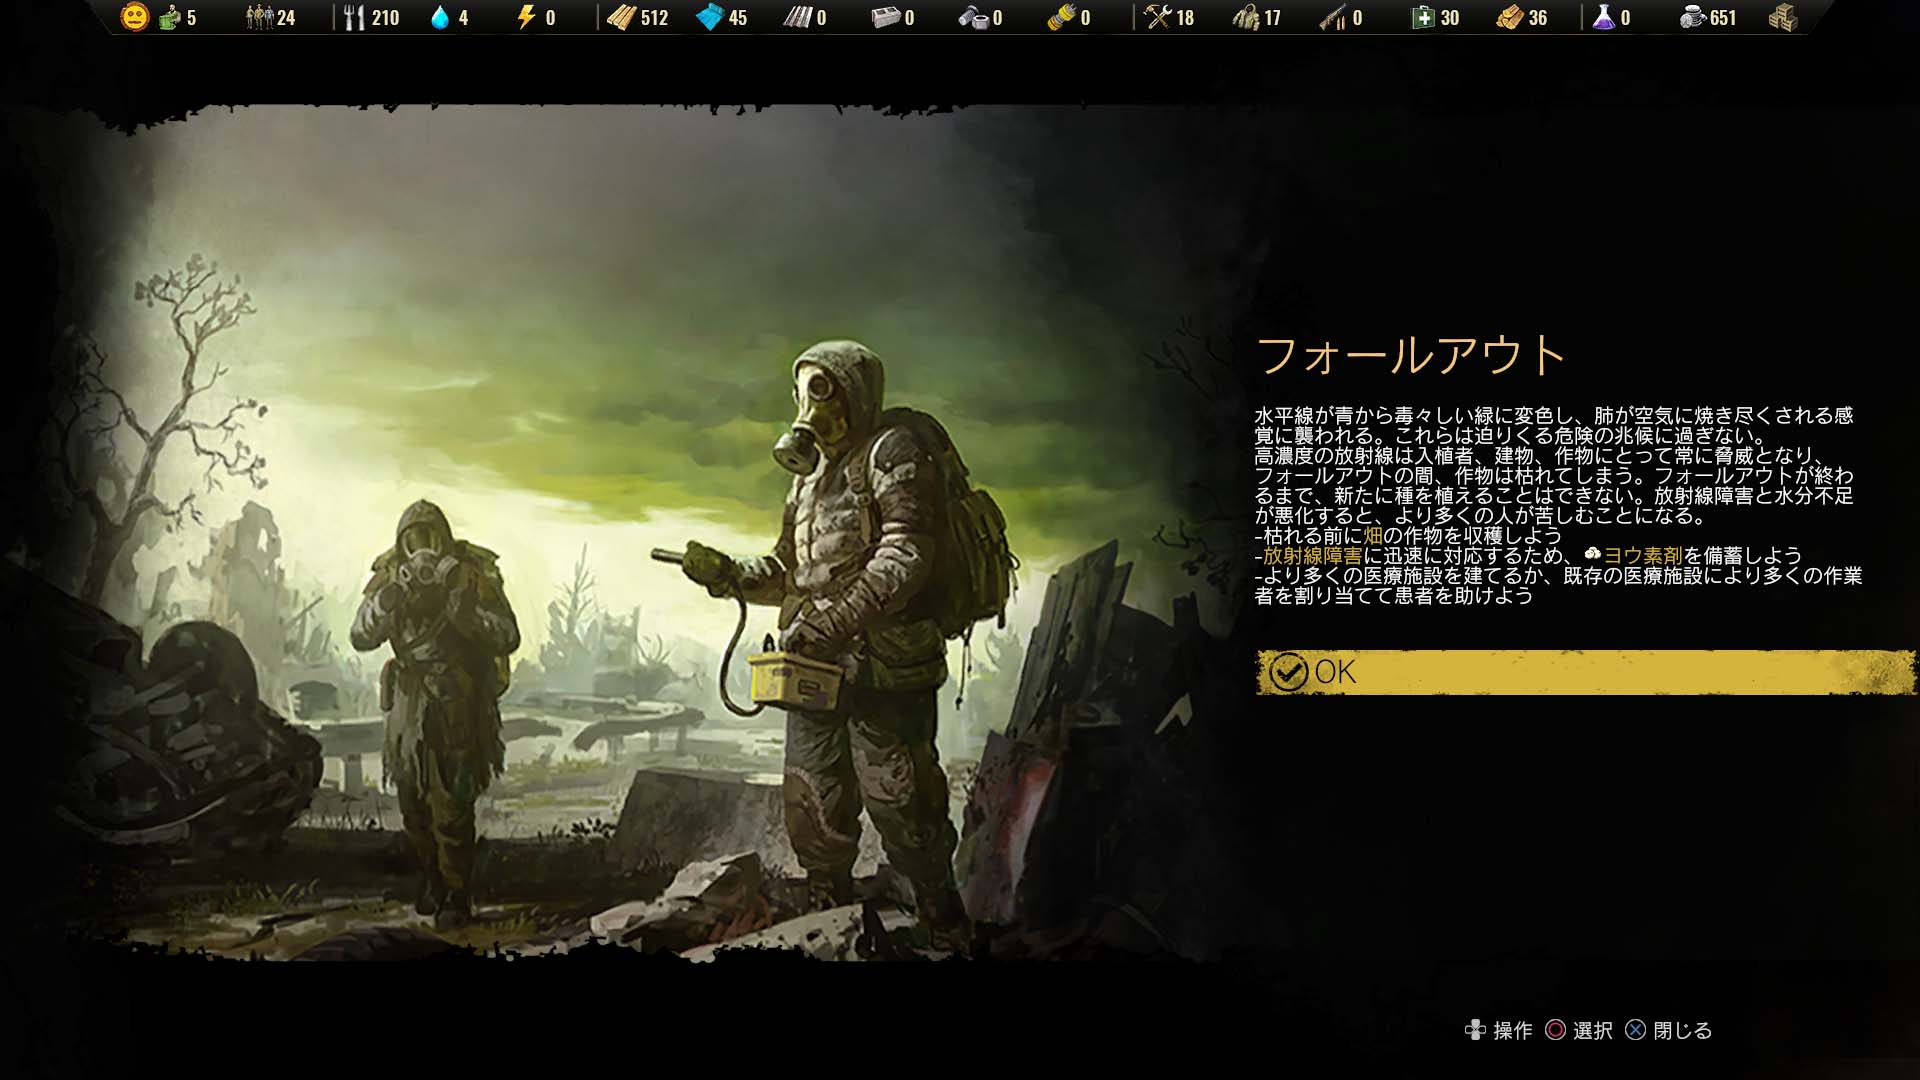Click the storage crates icon at top right
The image size is (1920, 1080).
1782,17
